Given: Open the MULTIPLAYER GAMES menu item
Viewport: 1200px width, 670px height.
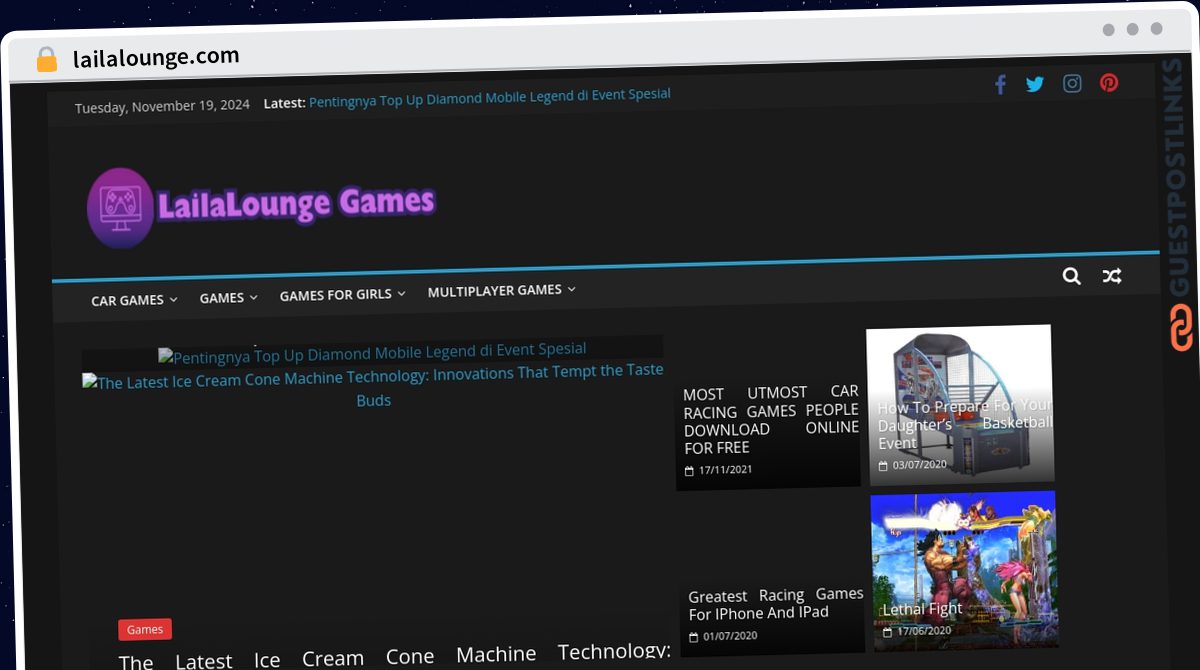Looking at the screenshot, I should pos(494,291).
